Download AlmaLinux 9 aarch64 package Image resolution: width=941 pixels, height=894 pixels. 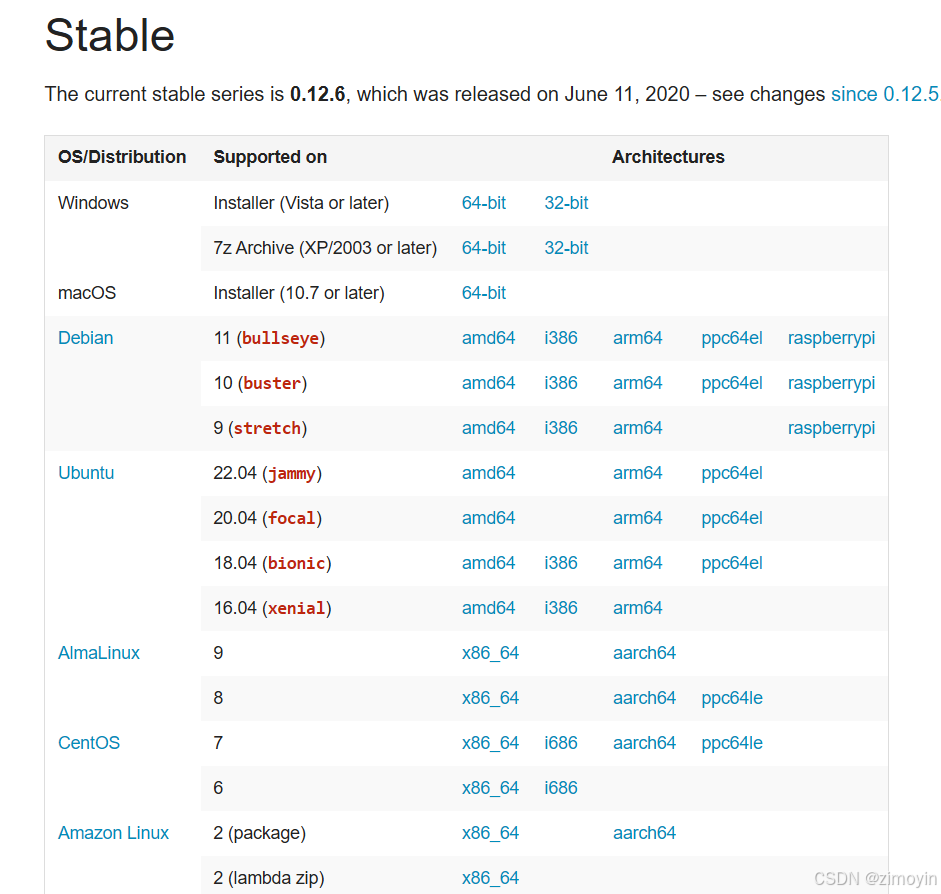[644, 653]
